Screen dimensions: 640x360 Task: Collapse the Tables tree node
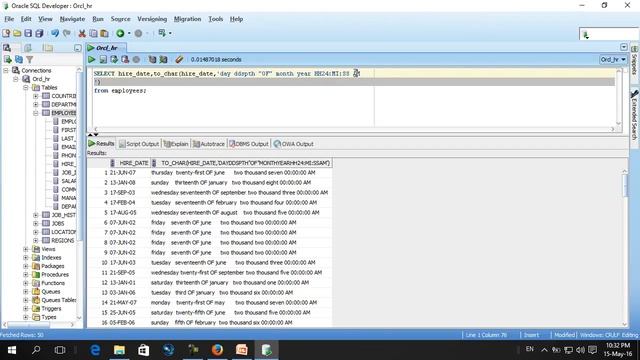click(26, 87)
